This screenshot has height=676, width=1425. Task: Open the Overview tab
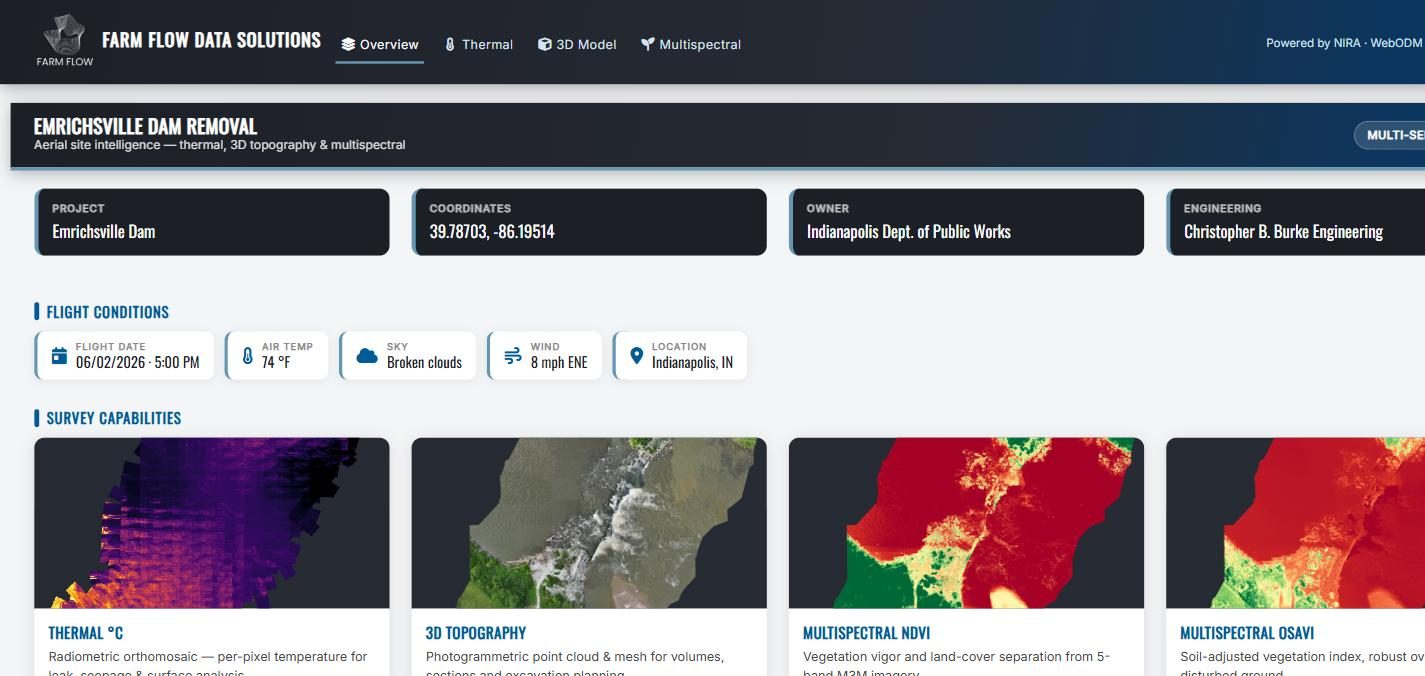380,44
